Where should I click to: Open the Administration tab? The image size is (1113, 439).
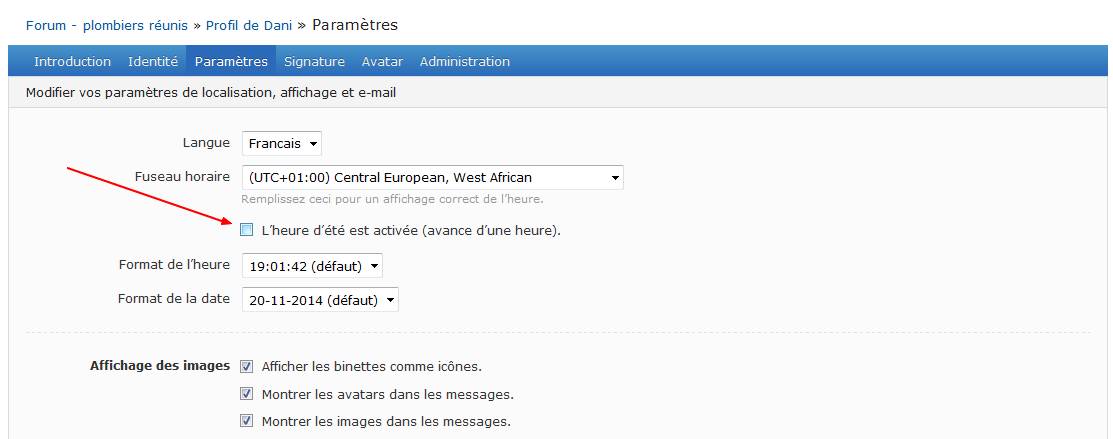pos(464,62)
